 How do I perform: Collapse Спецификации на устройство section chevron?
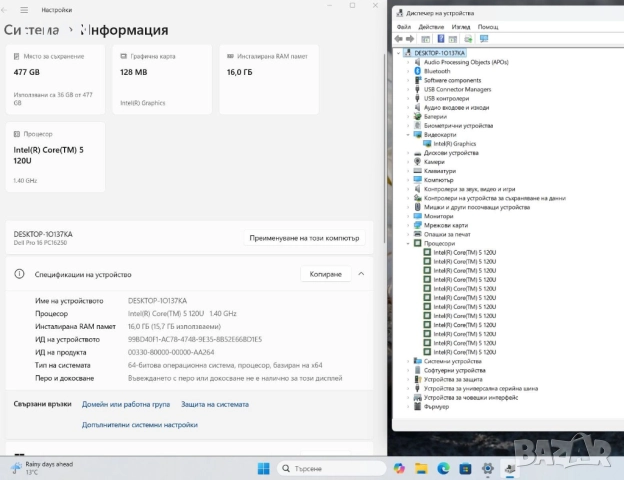(361, 274)
